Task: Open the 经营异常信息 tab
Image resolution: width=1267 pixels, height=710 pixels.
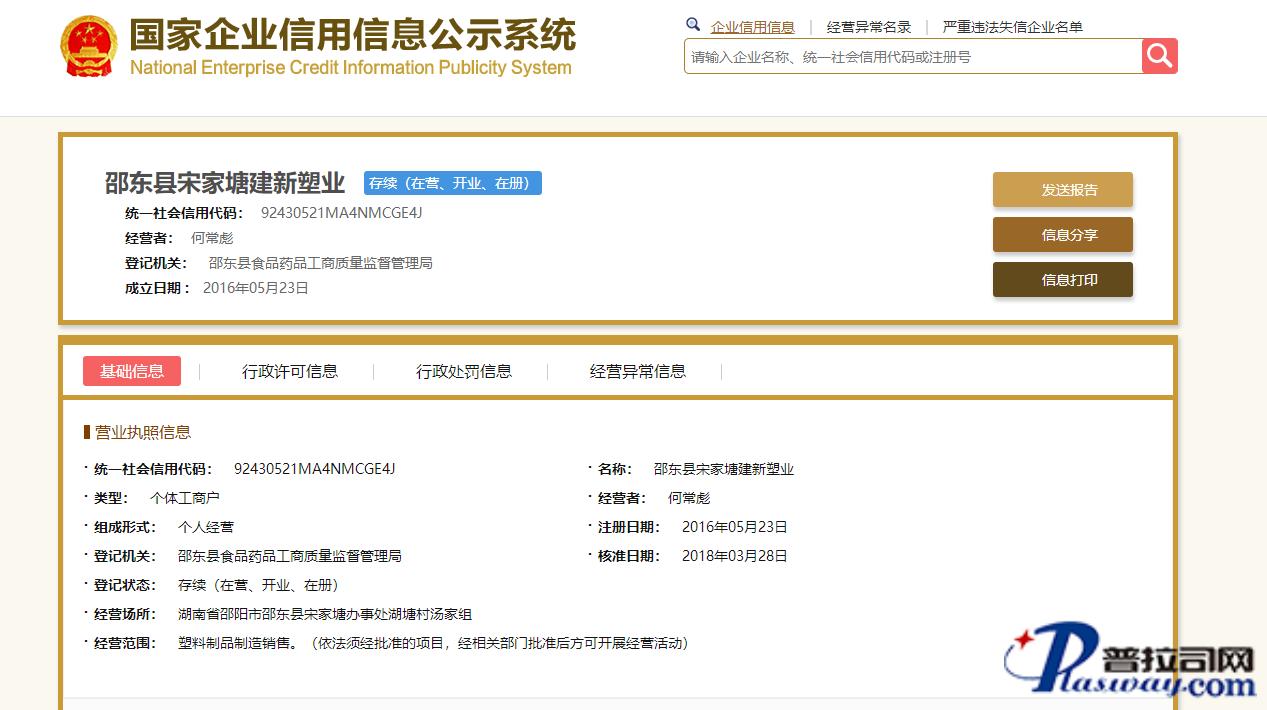Action: [637, 371]
